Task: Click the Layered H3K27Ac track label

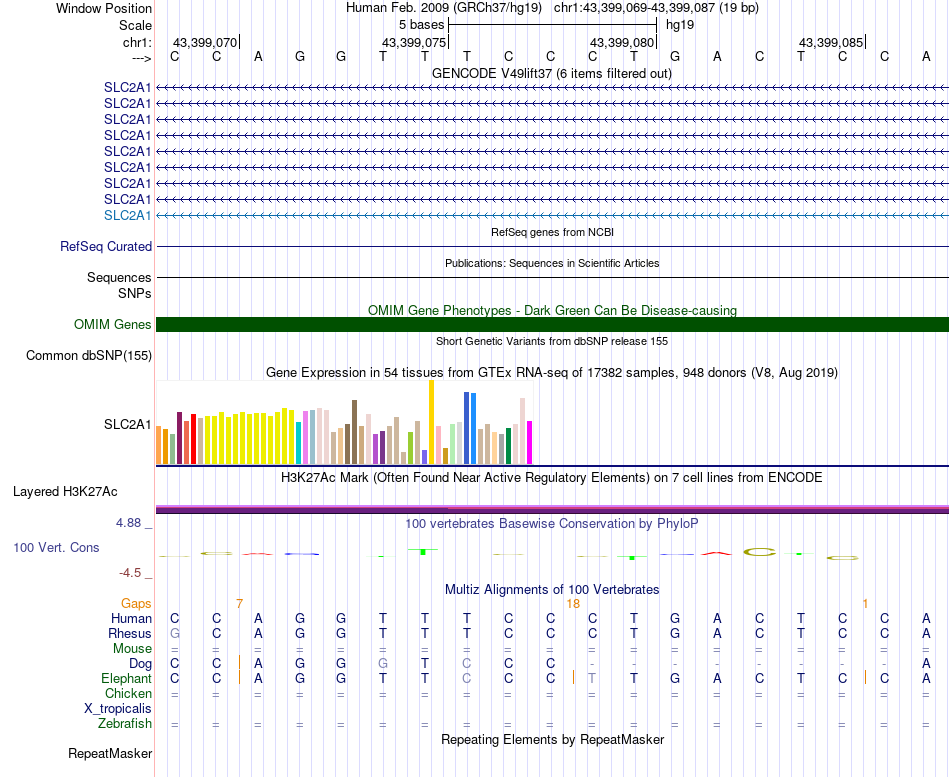Action: pos(65,492)
